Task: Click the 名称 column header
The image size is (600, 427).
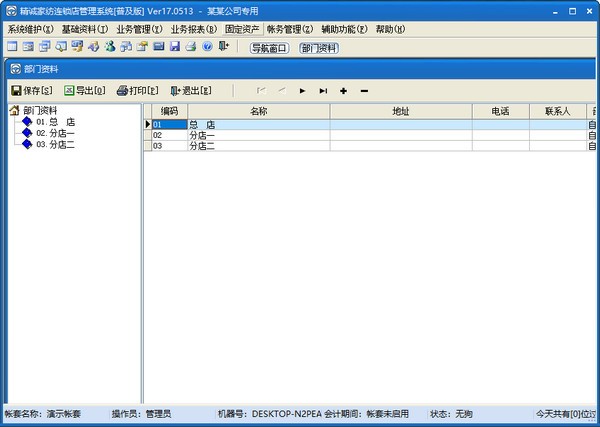Action: [x=259, y=111]
